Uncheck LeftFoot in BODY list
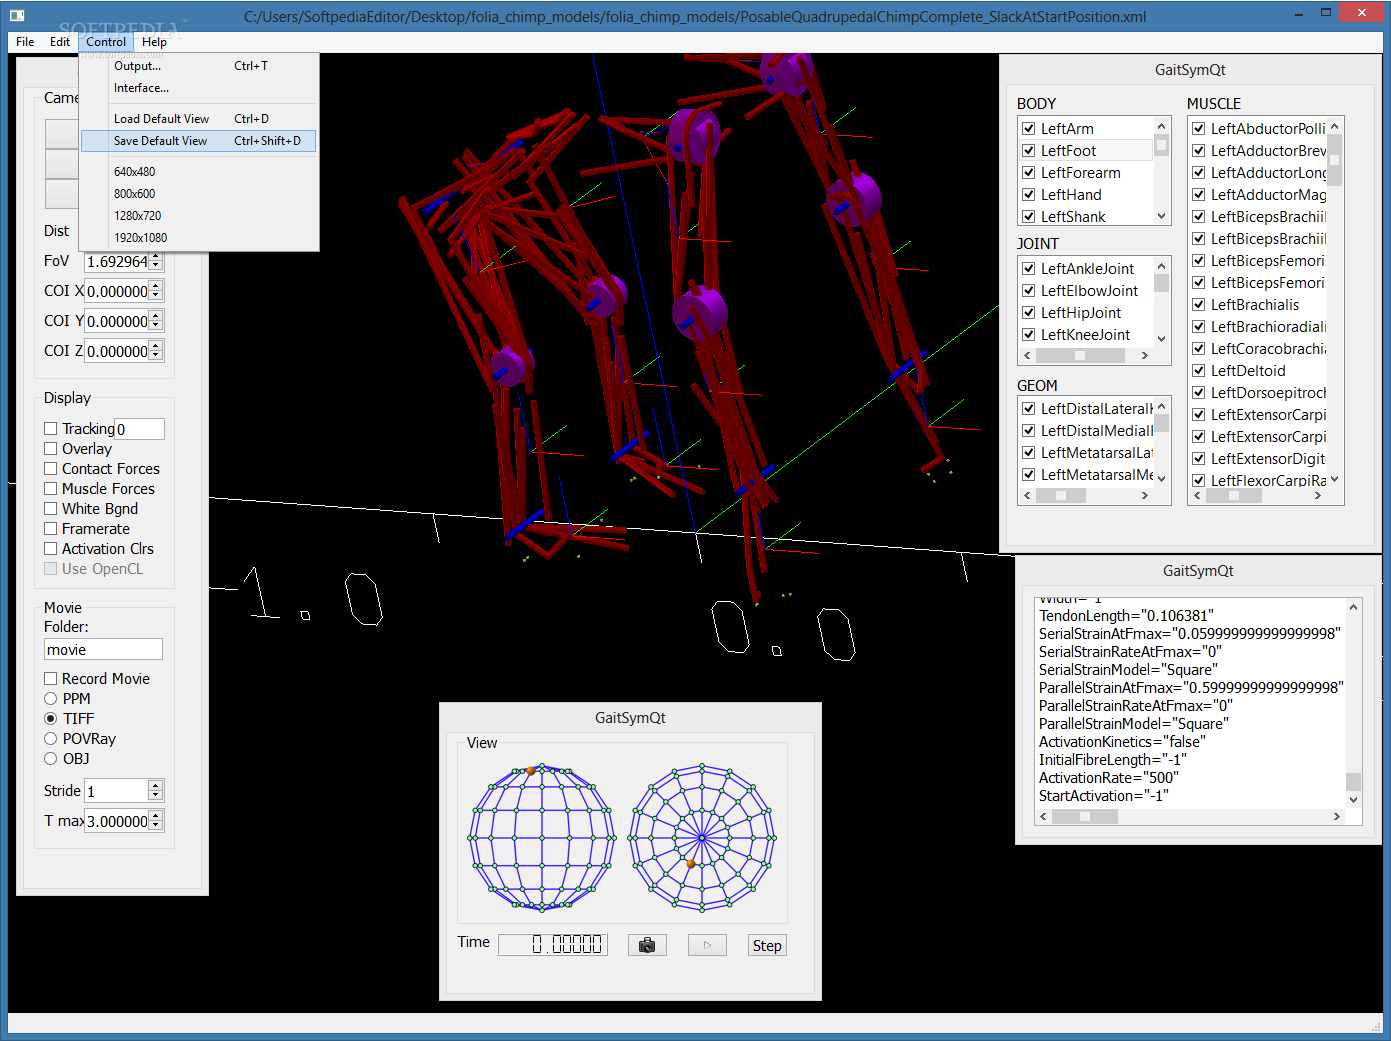The image size is (1391, 1041). tap(1028, 151)
